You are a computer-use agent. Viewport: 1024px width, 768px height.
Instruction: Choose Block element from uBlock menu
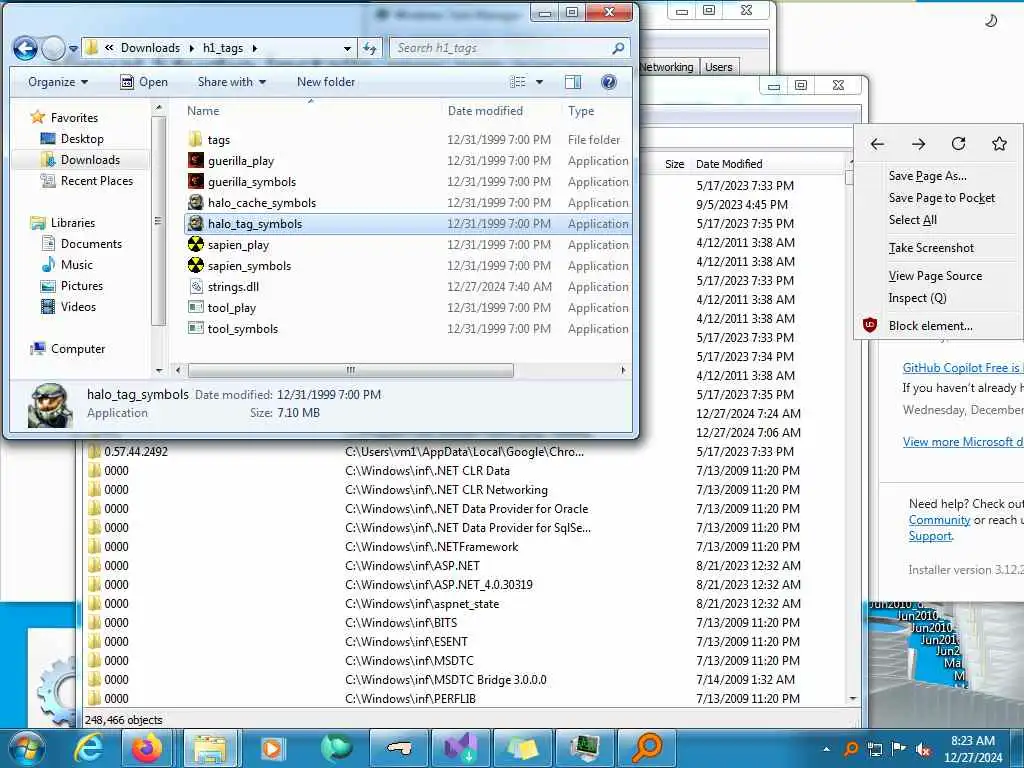[x=930, y=325]
